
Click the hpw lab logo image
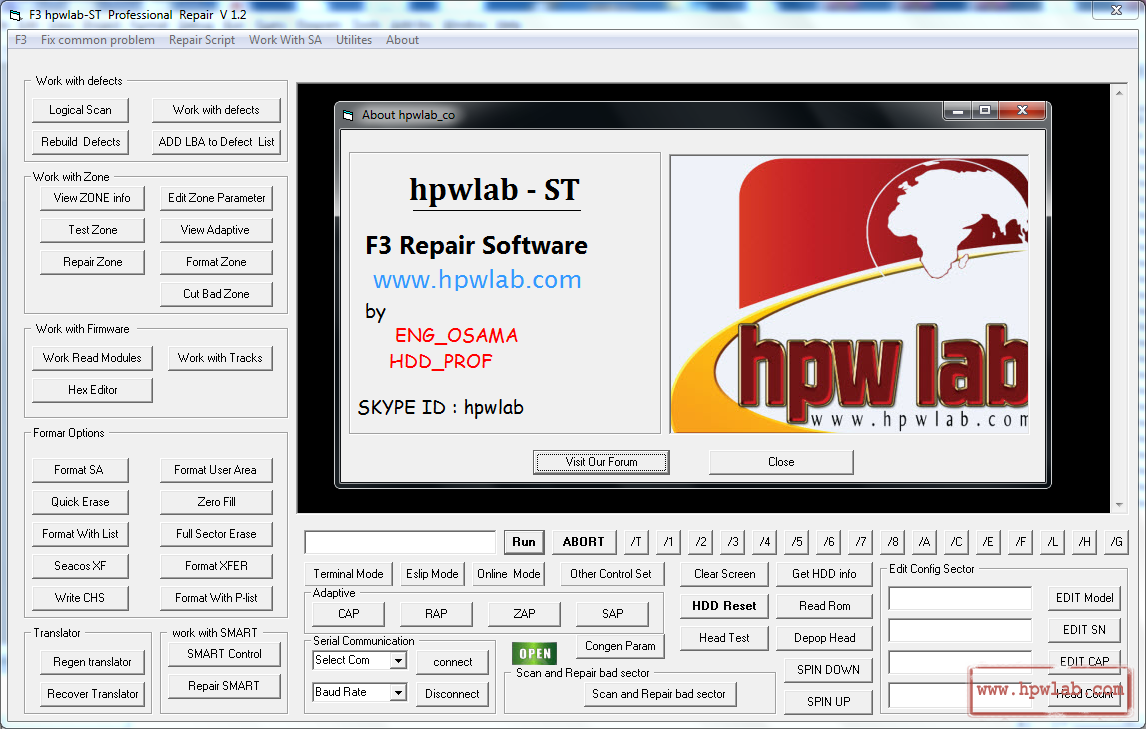(849, 294)
